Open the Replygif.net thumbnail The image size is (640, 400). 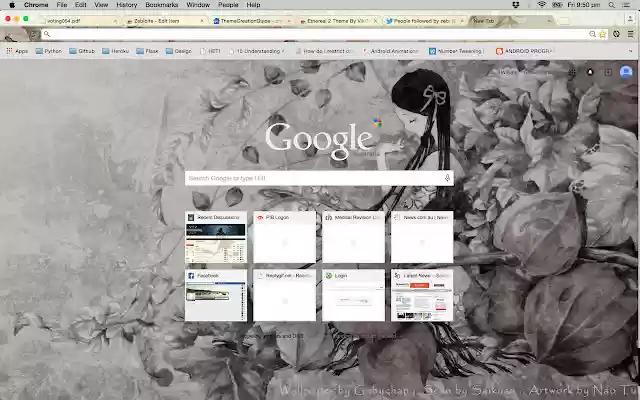[284, 295]
